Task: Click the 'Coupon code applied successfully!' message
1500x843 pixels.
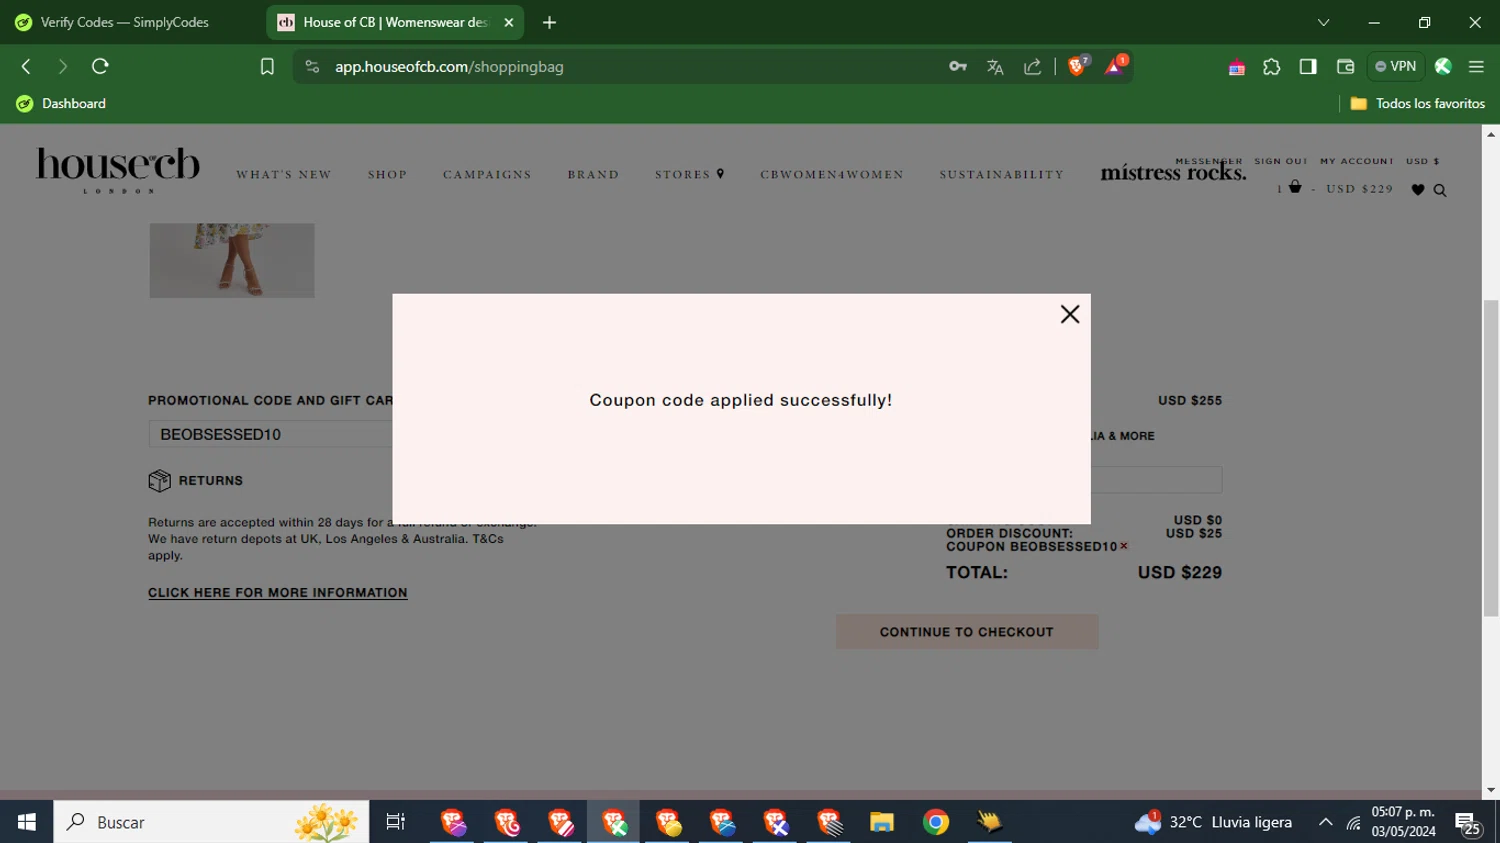Action: coord(741,400)
